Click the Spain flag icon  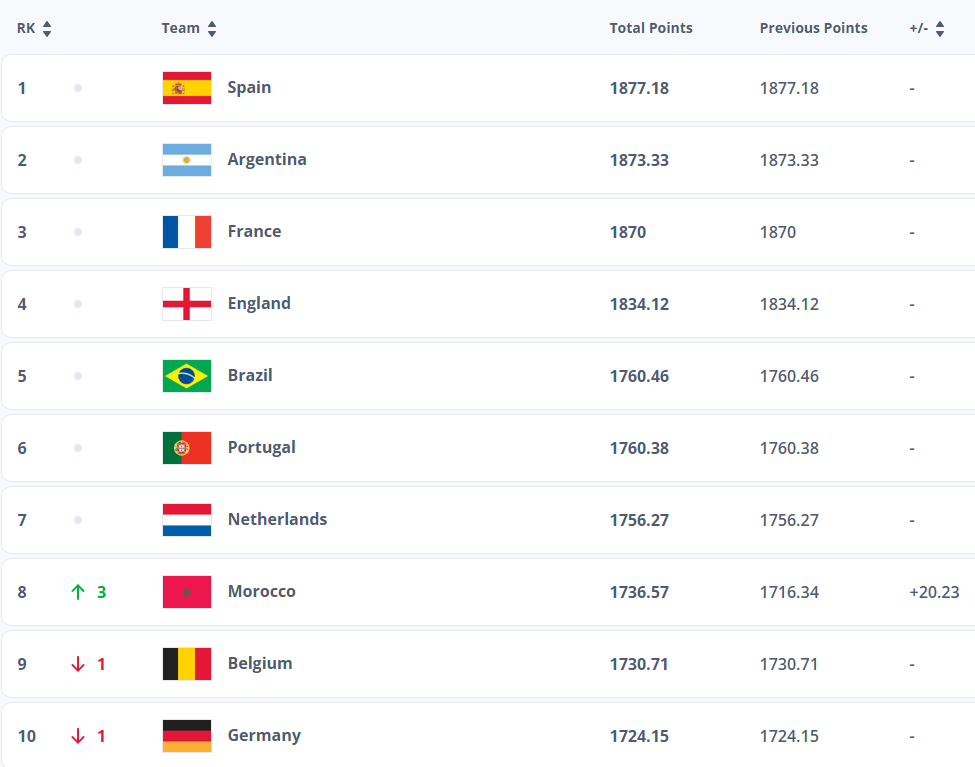tap(187, 88)
